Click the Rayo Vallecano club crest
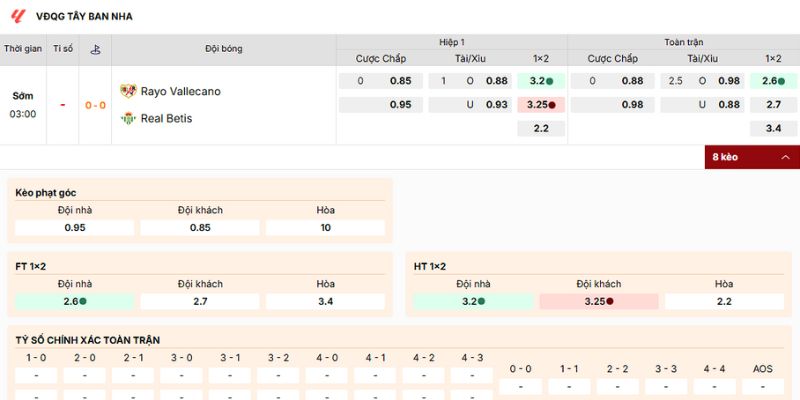This screenshot has width=800, height=400. coord(128,91)
